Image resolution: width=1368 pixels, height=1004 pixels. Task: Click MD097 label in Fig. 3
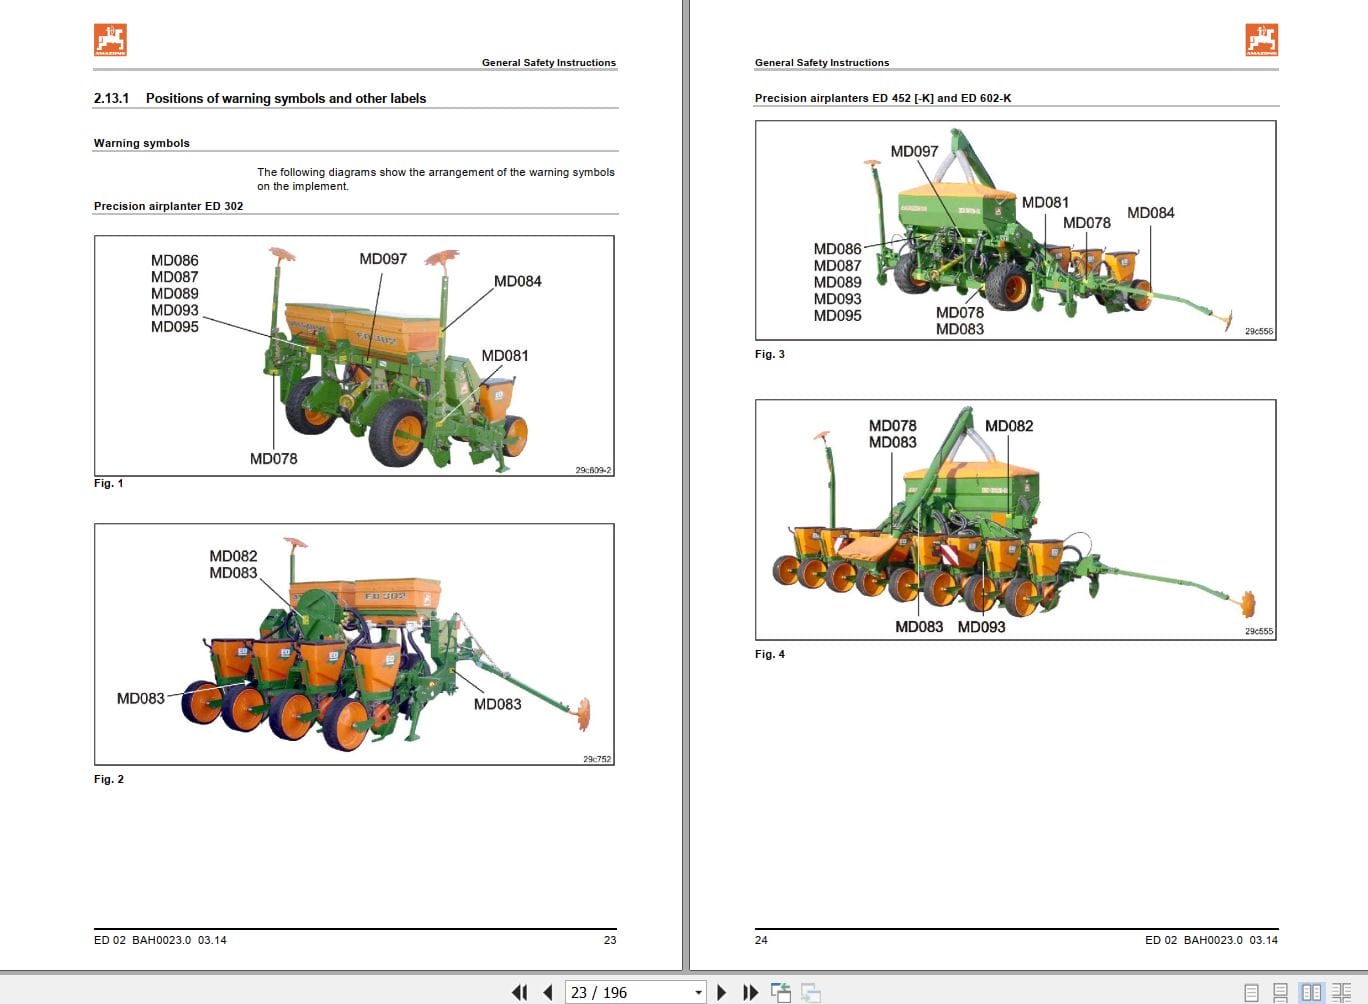point(915,152)
